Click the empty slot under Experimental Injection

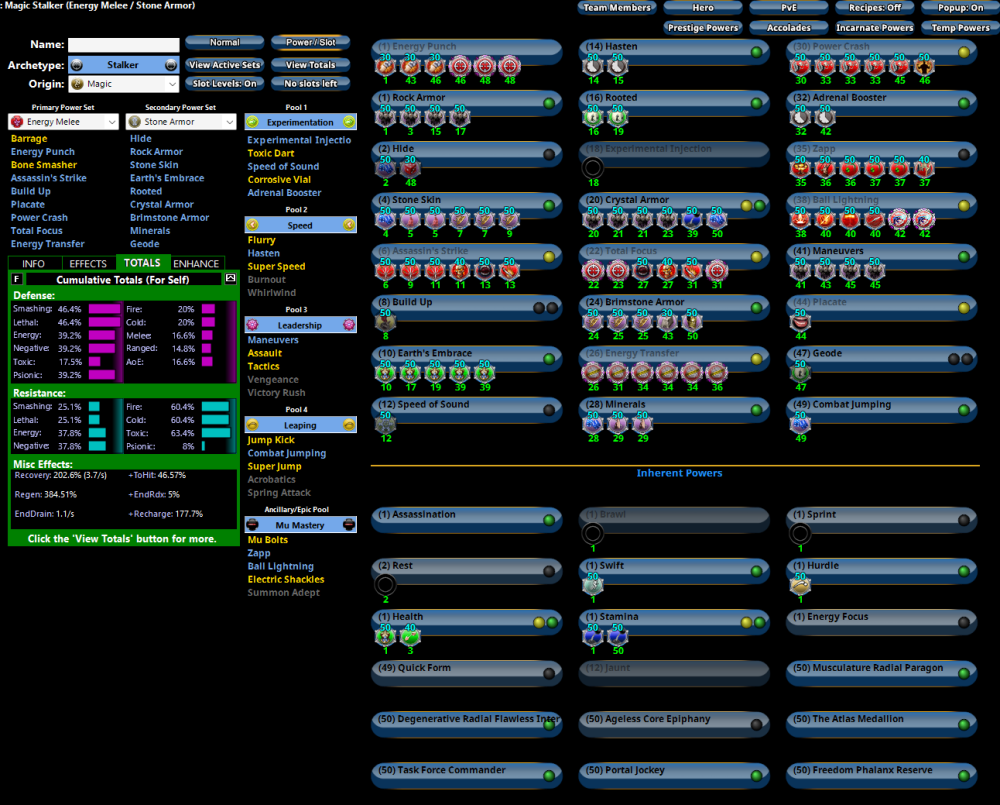[593, 168]
